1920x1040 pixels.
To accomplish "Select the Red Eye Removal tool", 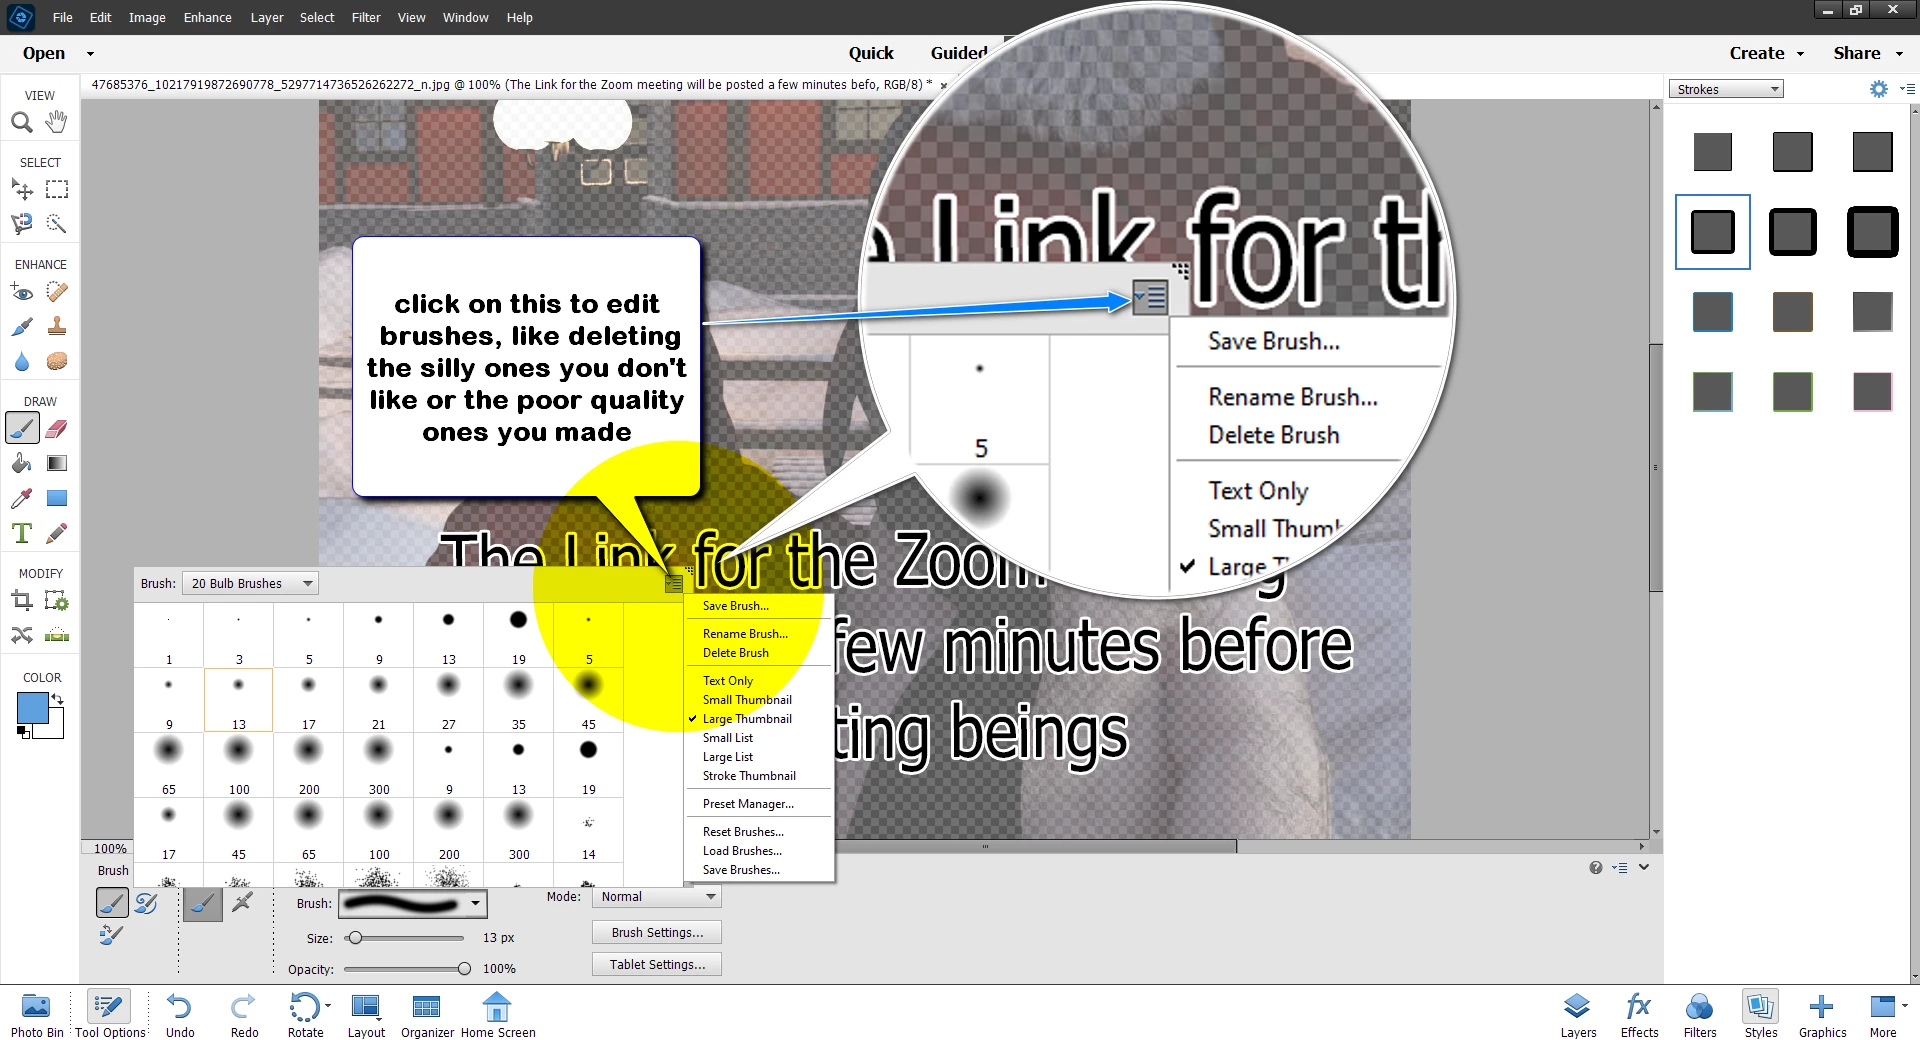I will [x=22, y=292].
